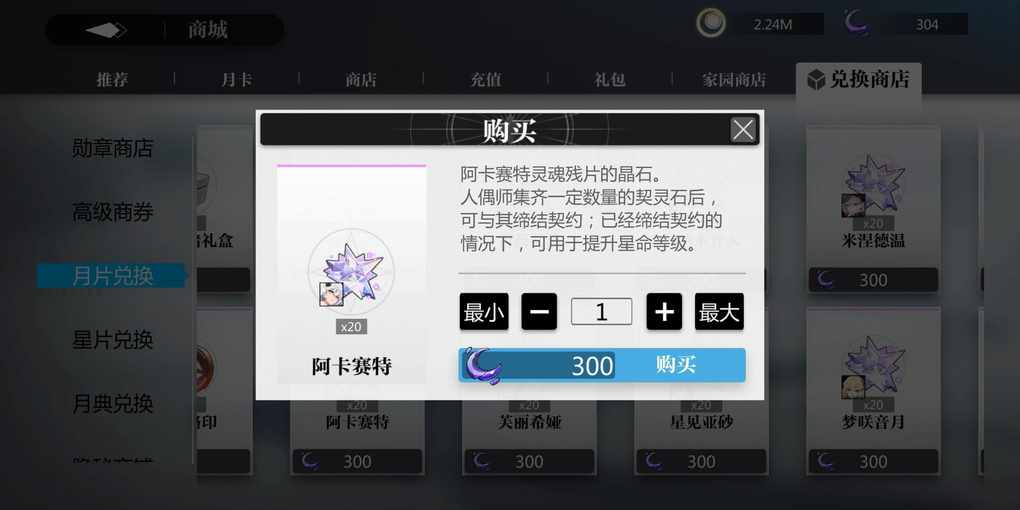Increase quantity with the plus button
Image resolution: width=1020 pixels, height=510 pixels.
tap(664, 312)
